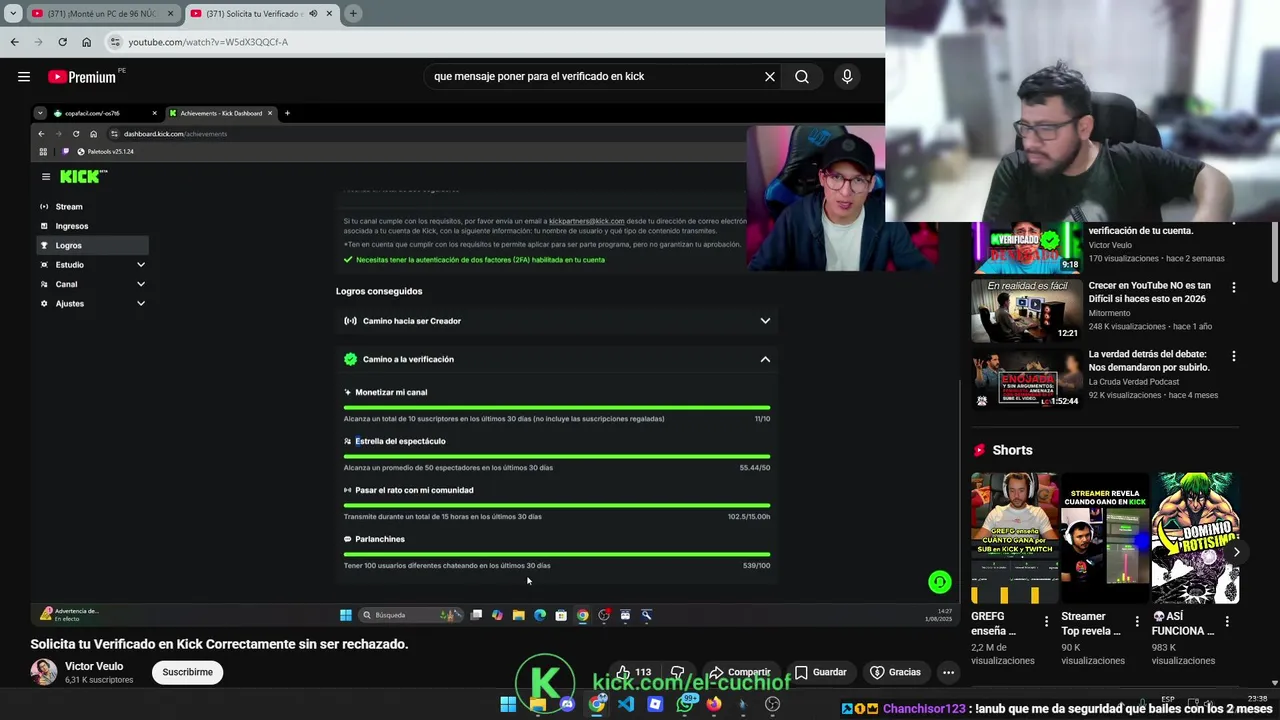Save the video with Guardar
The image size is (1280, 720).
point(820,672)
